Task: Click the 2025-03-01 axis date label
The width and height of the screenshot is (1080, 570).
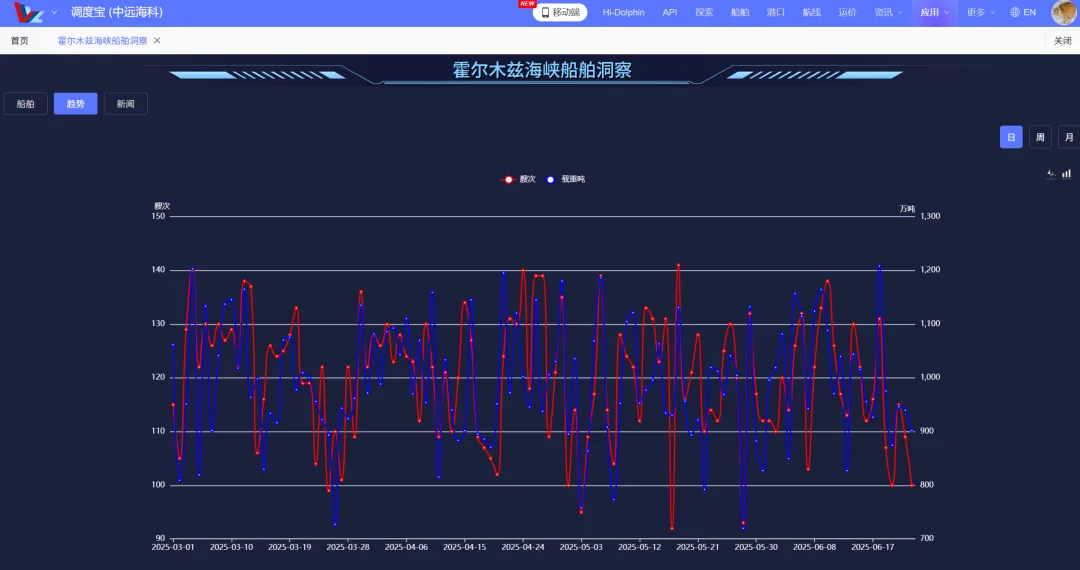Action: [x=173, y=547]
